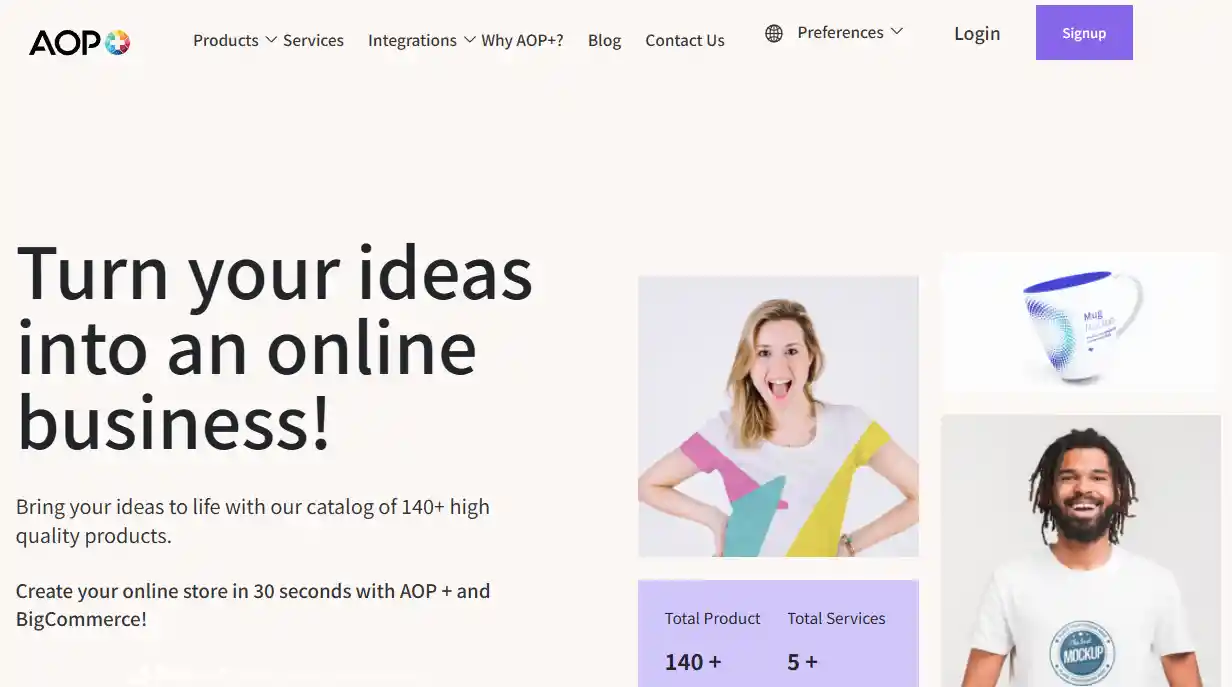Click the man in mockup t-shirt image
Screen dimensions: 1232x687
pos(1081,550)
